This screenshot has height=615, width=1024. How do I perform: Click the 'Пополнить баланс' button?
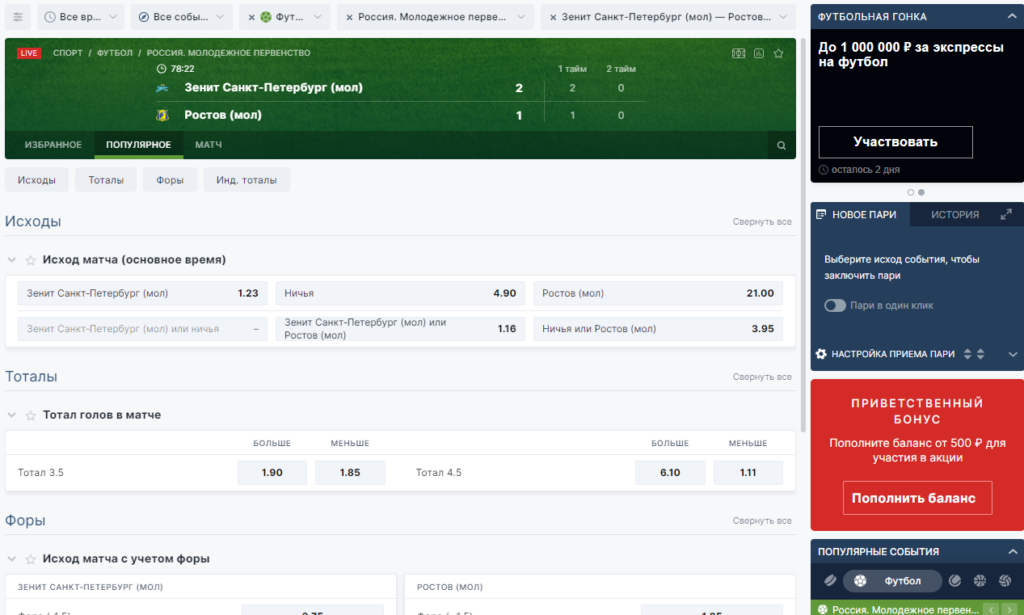pyautogui.click(x=917, y=498)
